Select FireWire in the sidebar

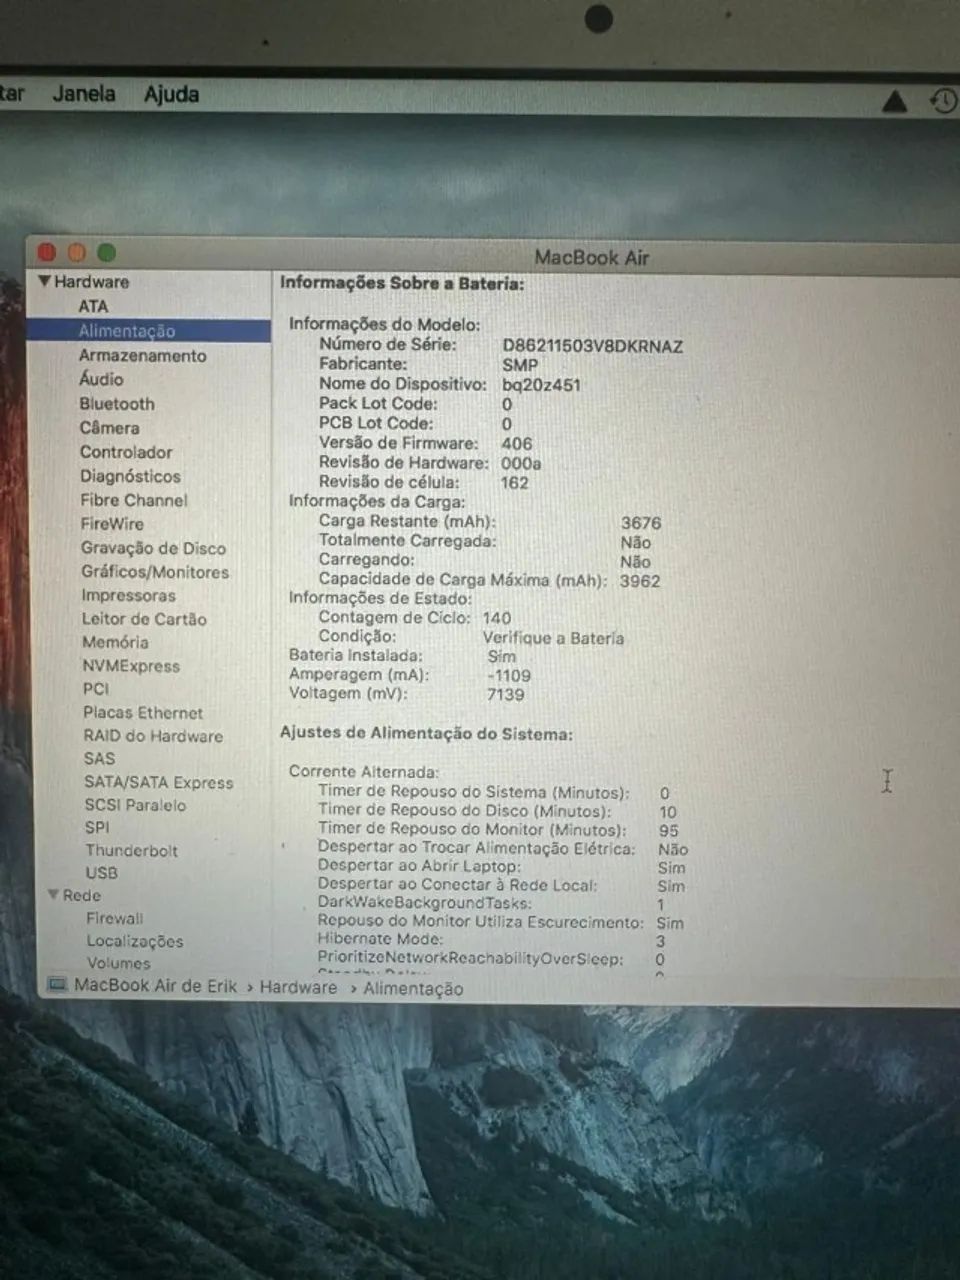coord(112,524)
